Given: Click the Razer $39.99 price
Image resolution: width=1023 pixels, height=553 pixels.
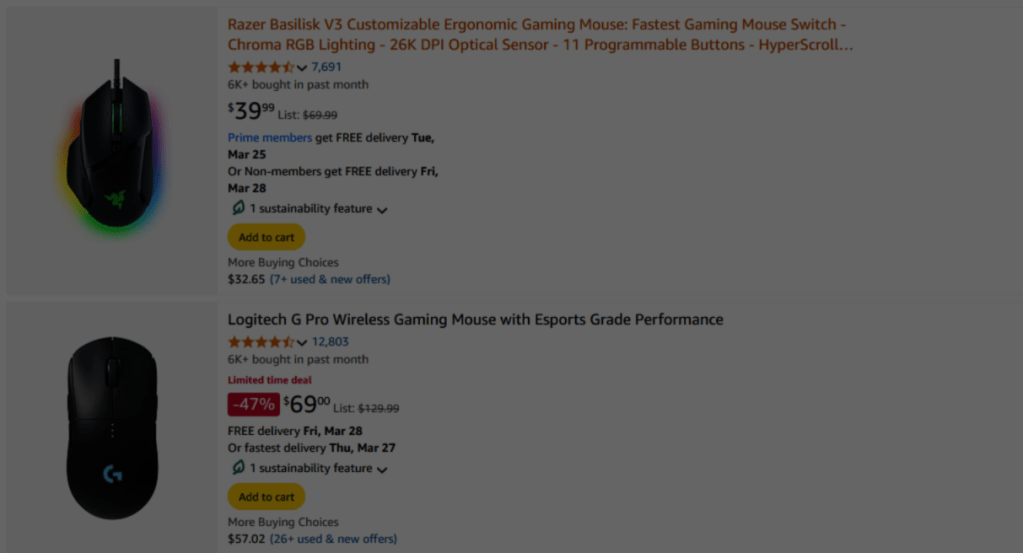Looking at the screenshot, I should (x=251, y=111).
